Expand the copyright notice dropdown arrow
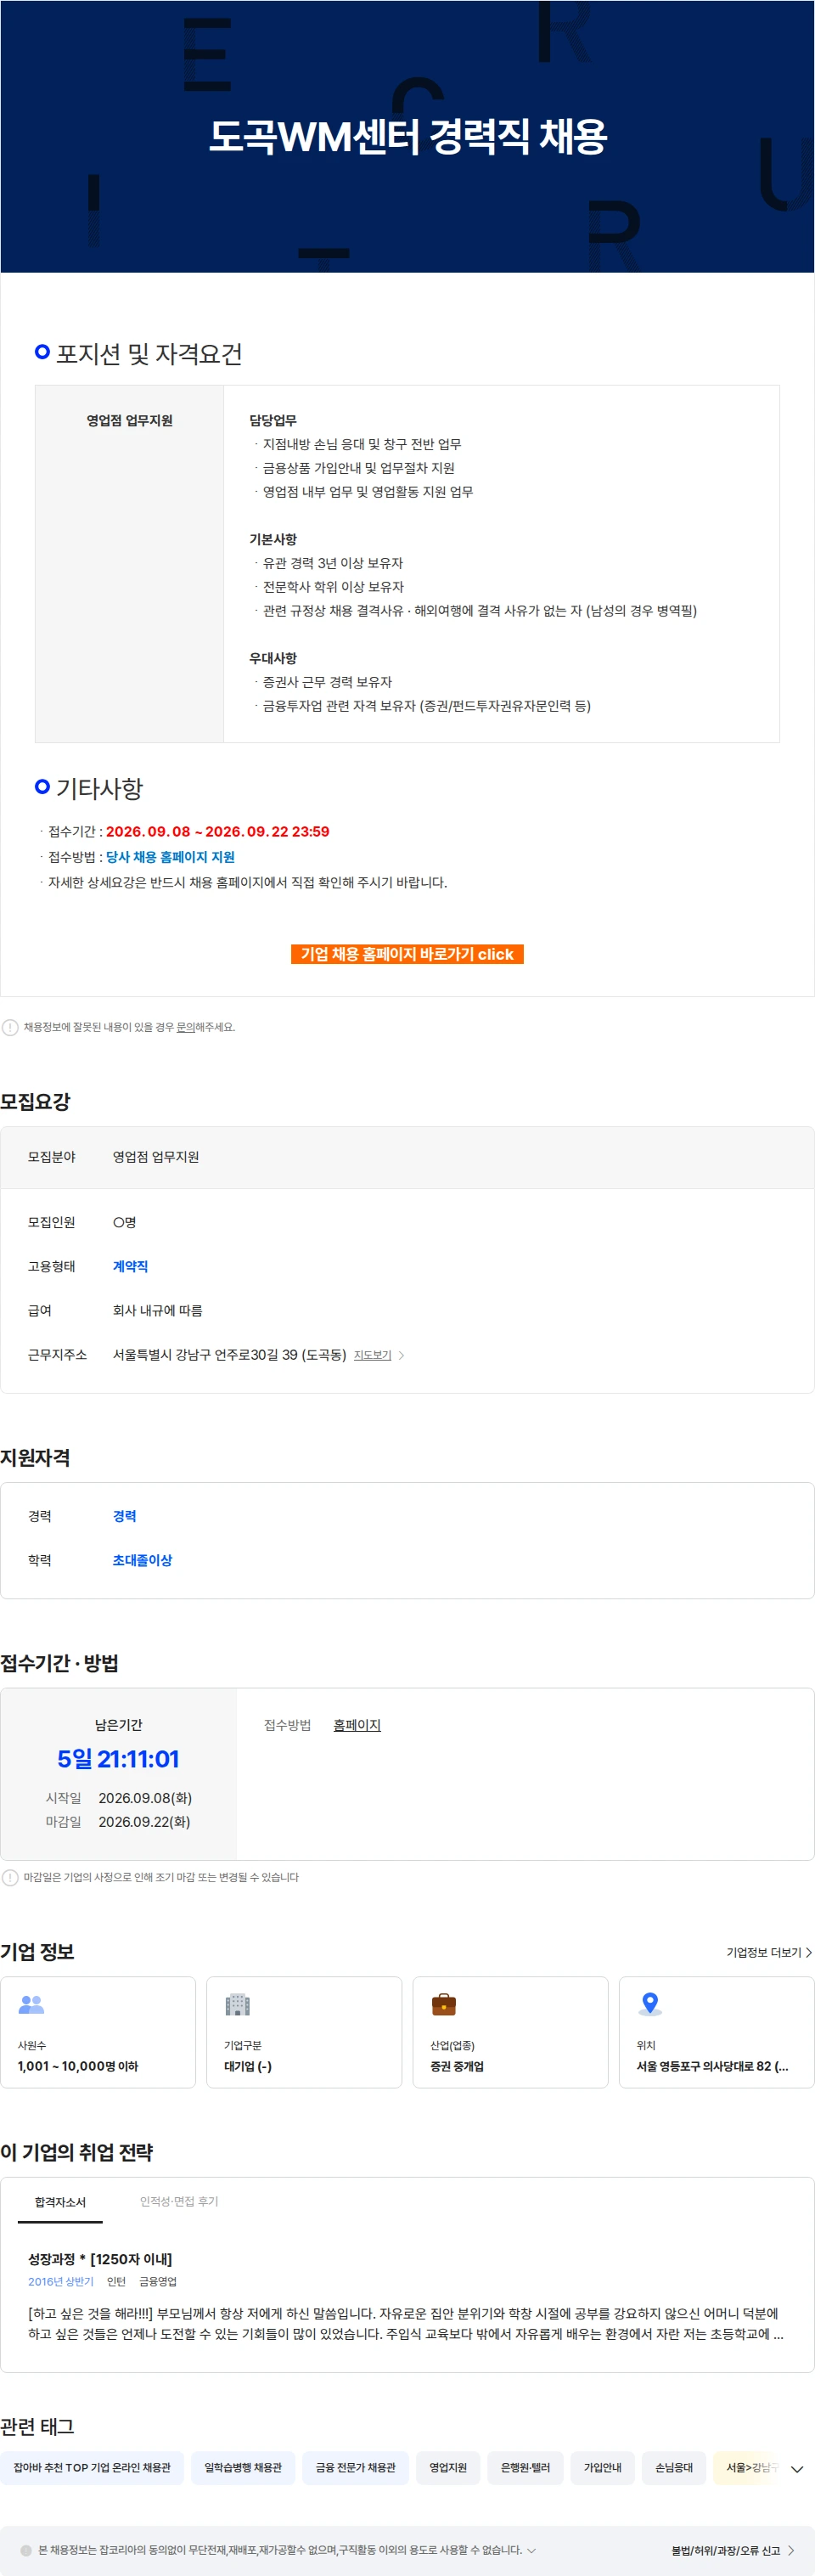This screenshot has width=815, height=2576. coord(531,2550)
